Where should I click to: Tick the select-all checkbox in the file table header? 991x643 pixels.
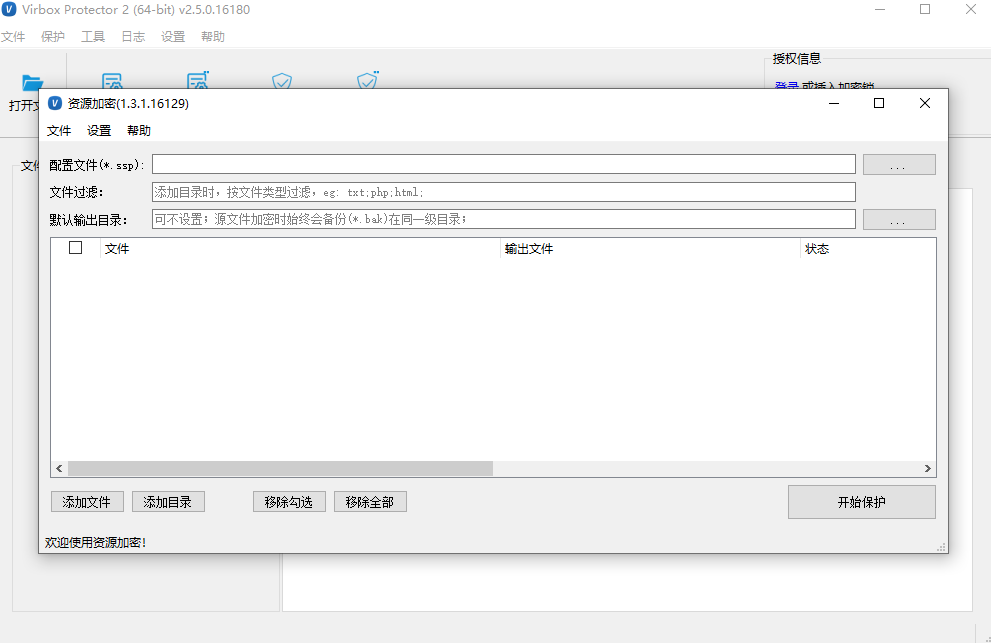75,248
